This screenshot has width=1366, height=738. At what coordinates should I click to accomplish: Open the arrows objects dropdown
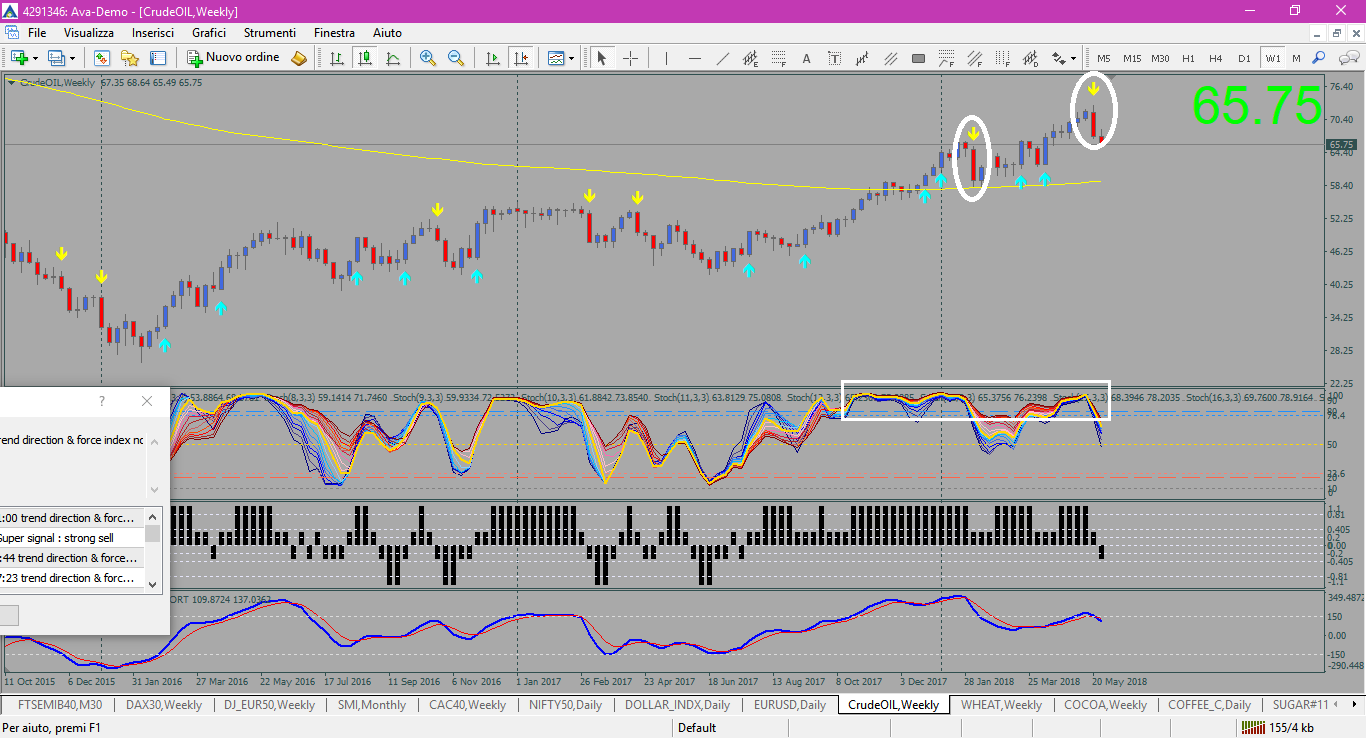coord(1064,58)
